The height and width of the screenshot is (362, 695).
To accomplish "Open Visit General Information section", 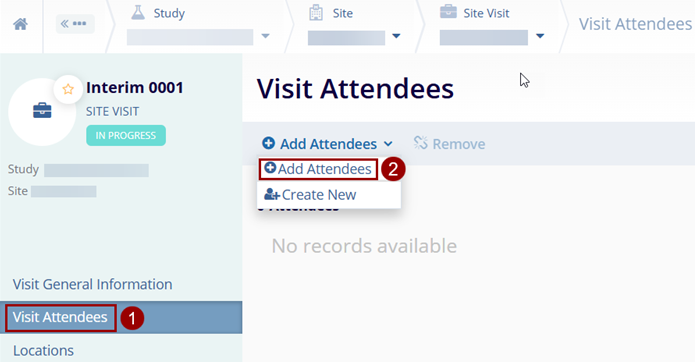I will point(92,284).
